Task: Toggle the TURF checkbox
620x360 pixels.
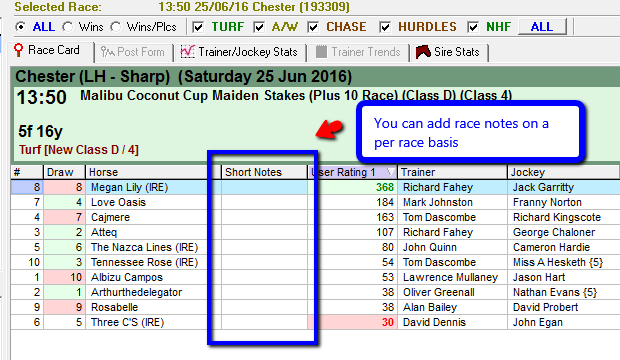Action: 198,27
